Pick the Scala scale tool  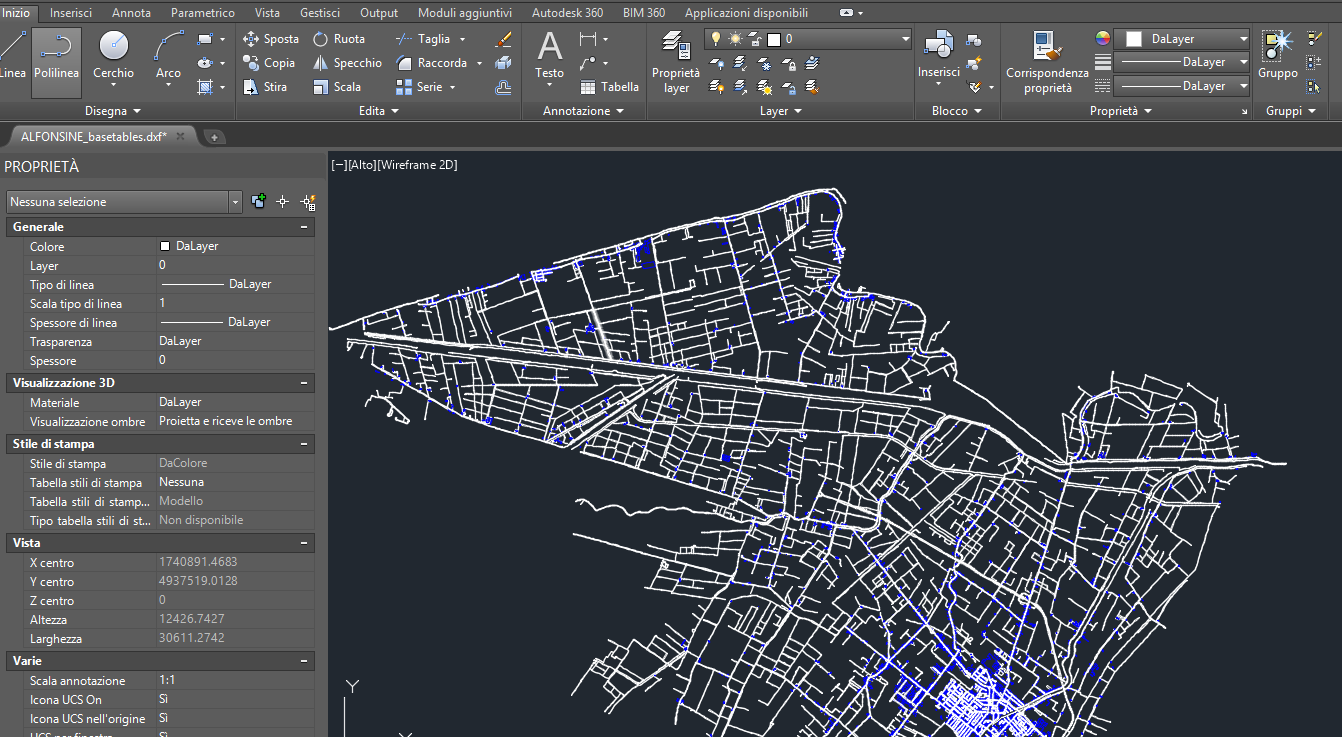(337, 87)
